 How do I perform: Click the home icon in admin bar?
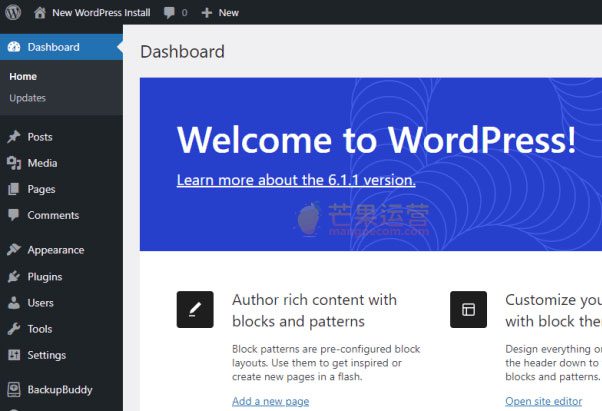point(40,13)
